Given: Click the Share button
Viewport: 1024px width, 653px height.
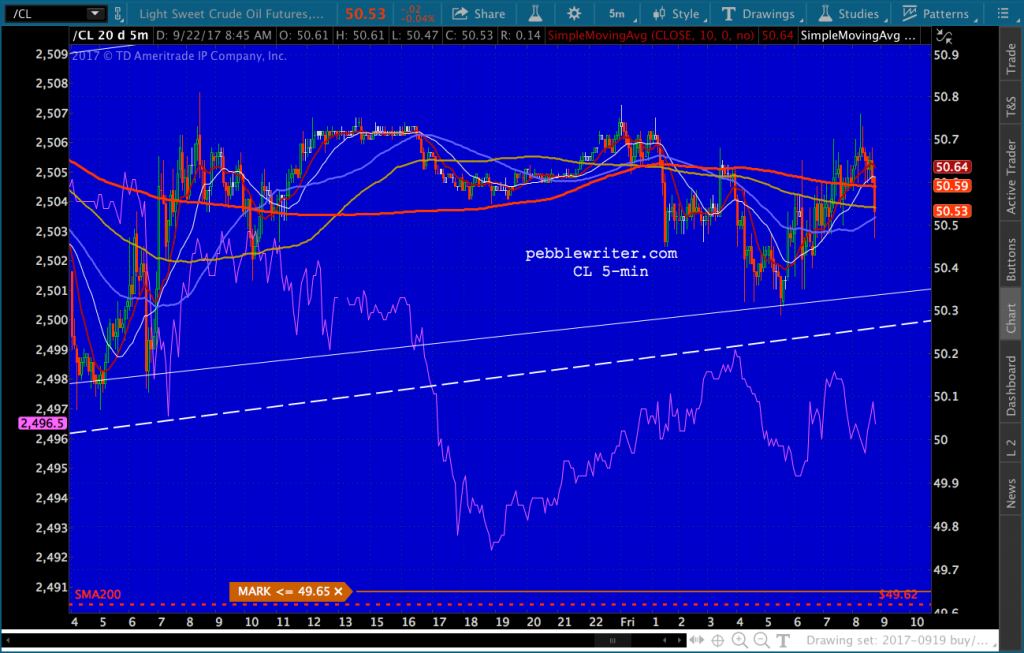Looking at the screenshot, I should click(x=479, y=13).
